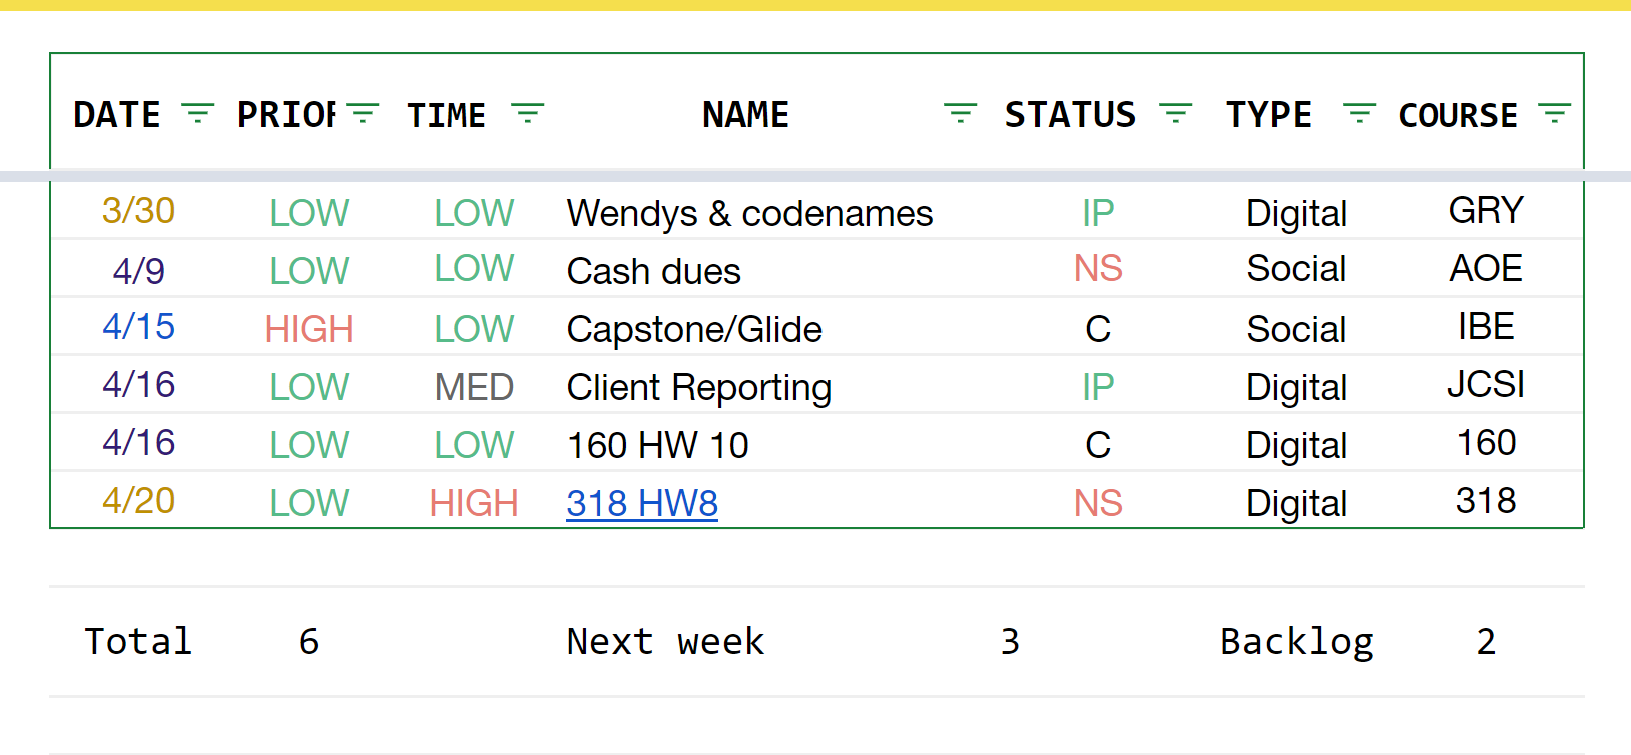Screen dimensions: 1631x755
Task: Click the JCSI course cell
Action: [x=1485, y=385]
